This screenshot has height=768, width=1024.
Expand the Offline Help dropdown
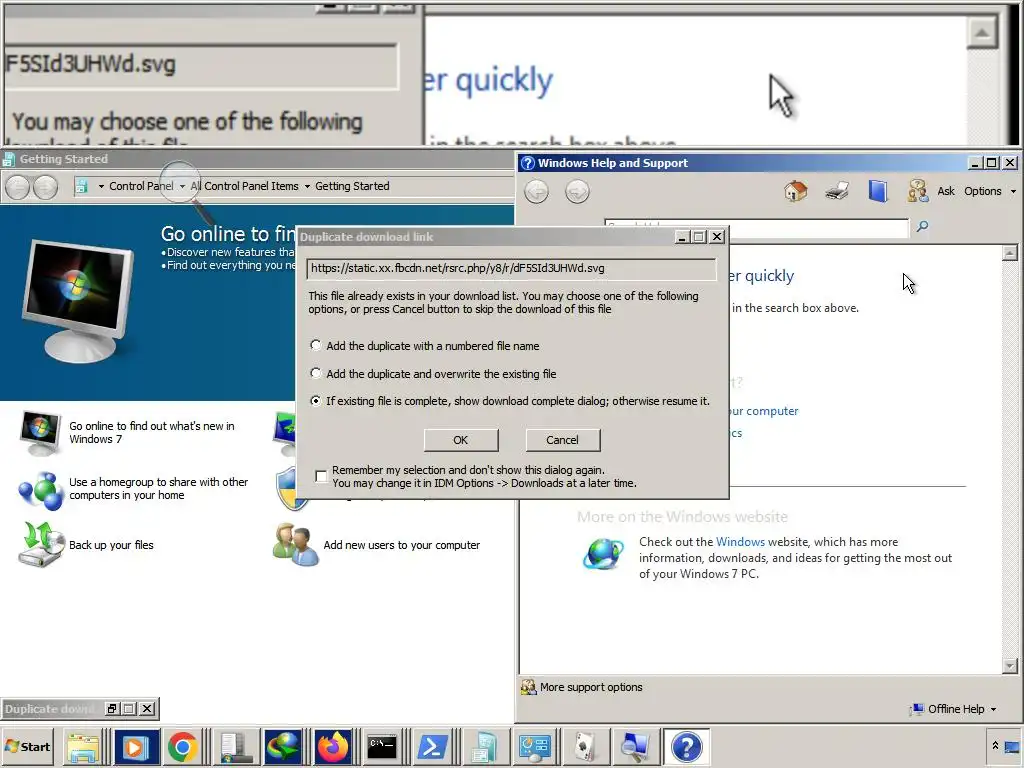pyautogui.click(x=993, y=709)
